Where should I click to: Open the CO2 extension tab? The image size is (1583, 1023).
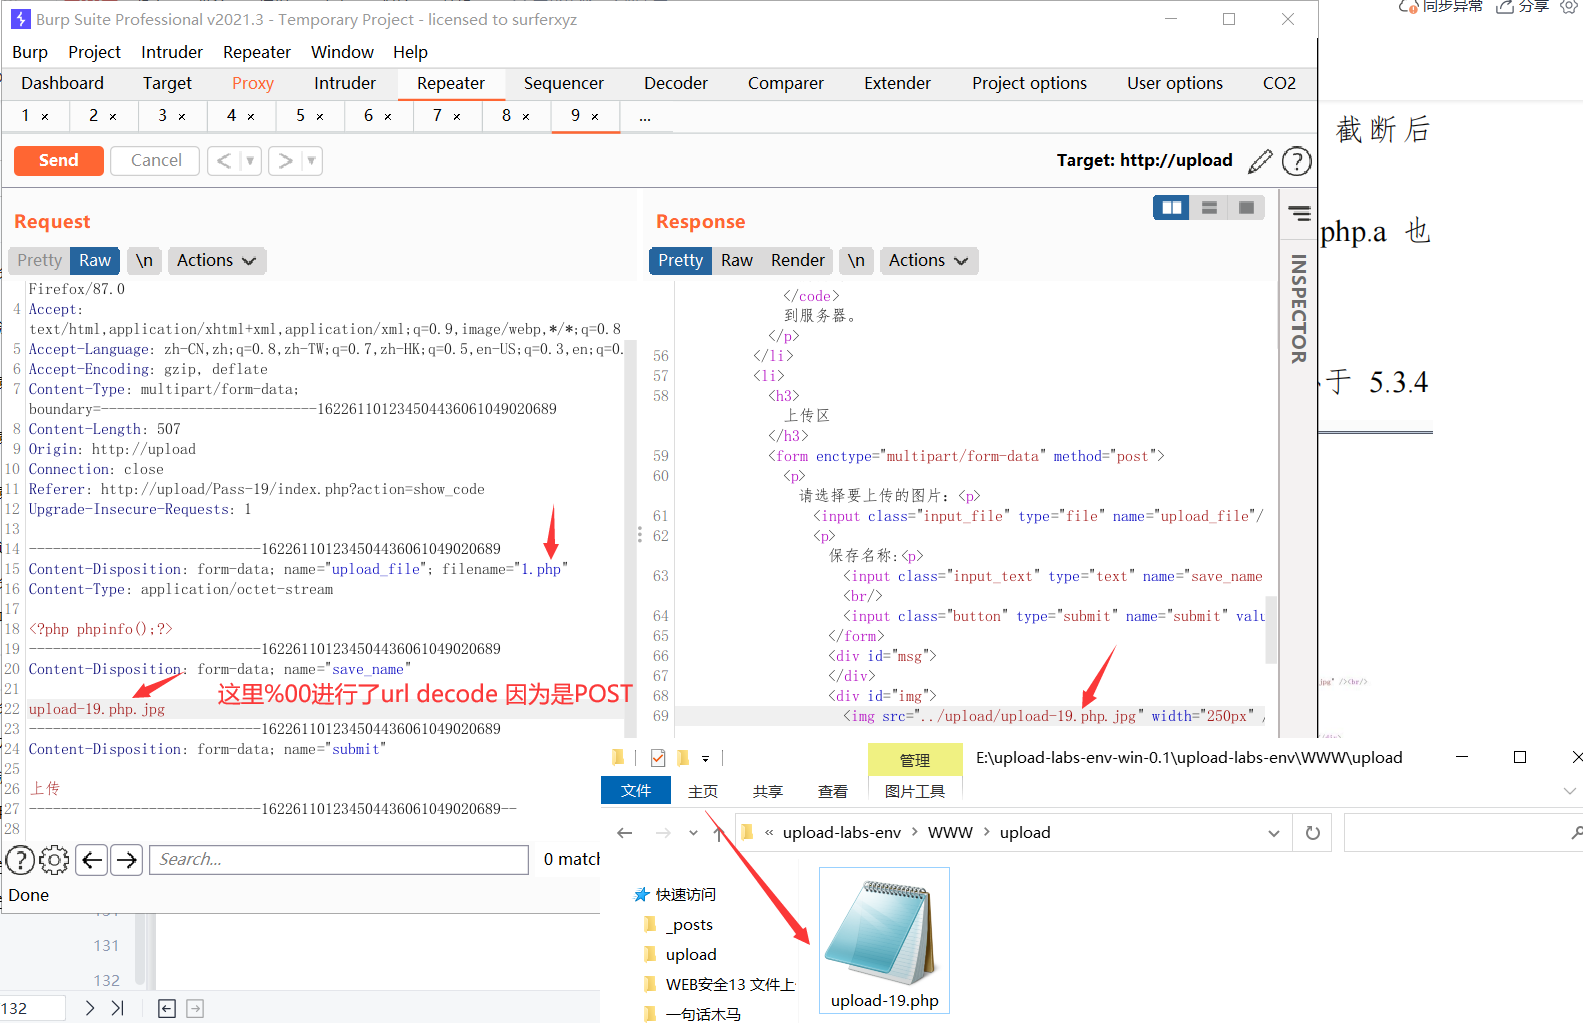point(1279,83)
